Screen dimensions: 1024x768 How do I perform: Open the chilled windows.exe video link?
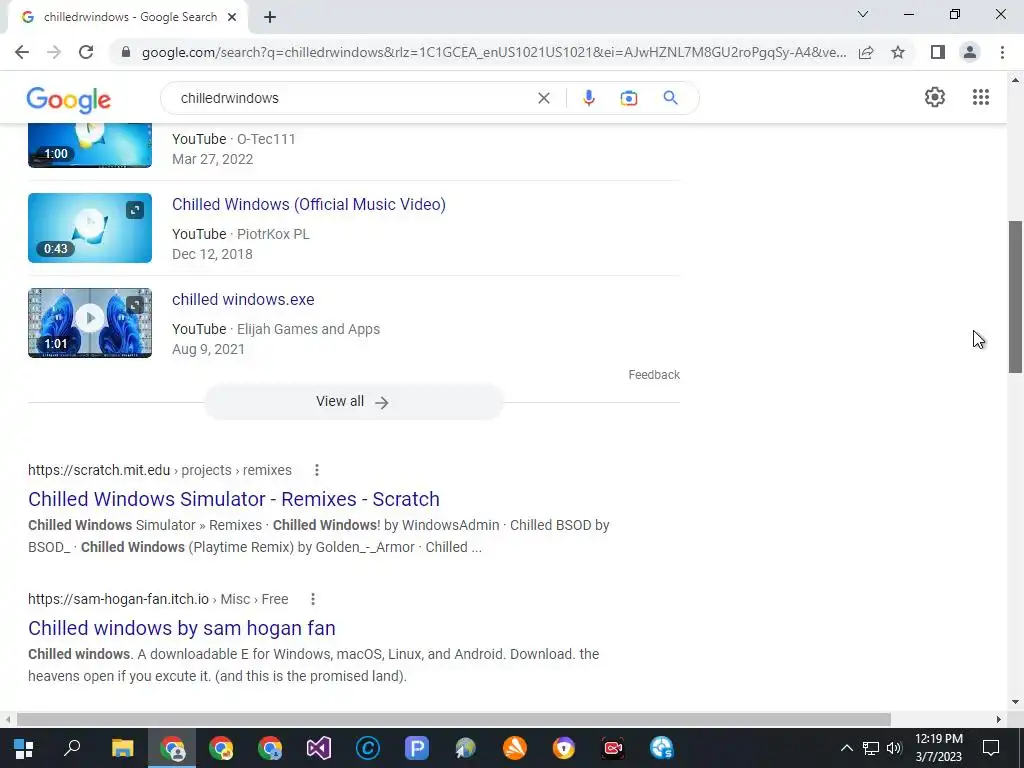pyautogui.click(x=243, y=299)
